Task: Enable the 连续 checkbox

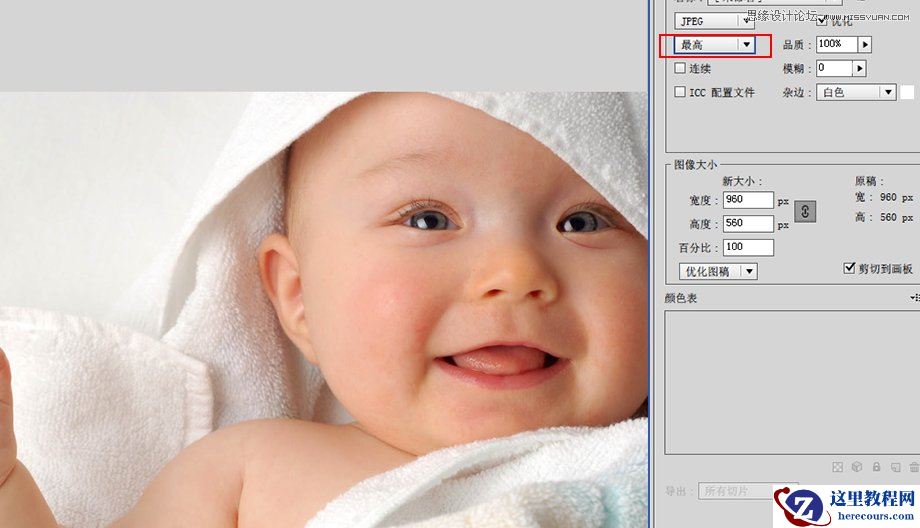Action: point(680,69)
